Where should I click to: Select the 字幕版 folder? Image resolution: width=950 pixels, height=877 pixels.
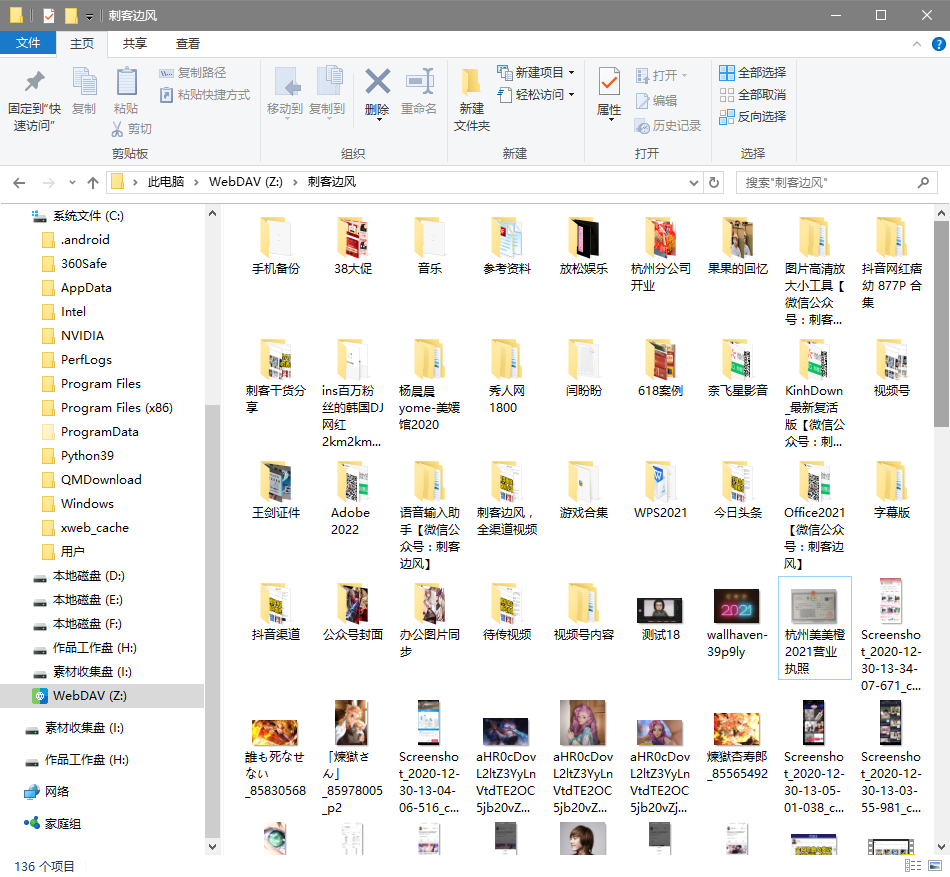(x=891, y=491)
